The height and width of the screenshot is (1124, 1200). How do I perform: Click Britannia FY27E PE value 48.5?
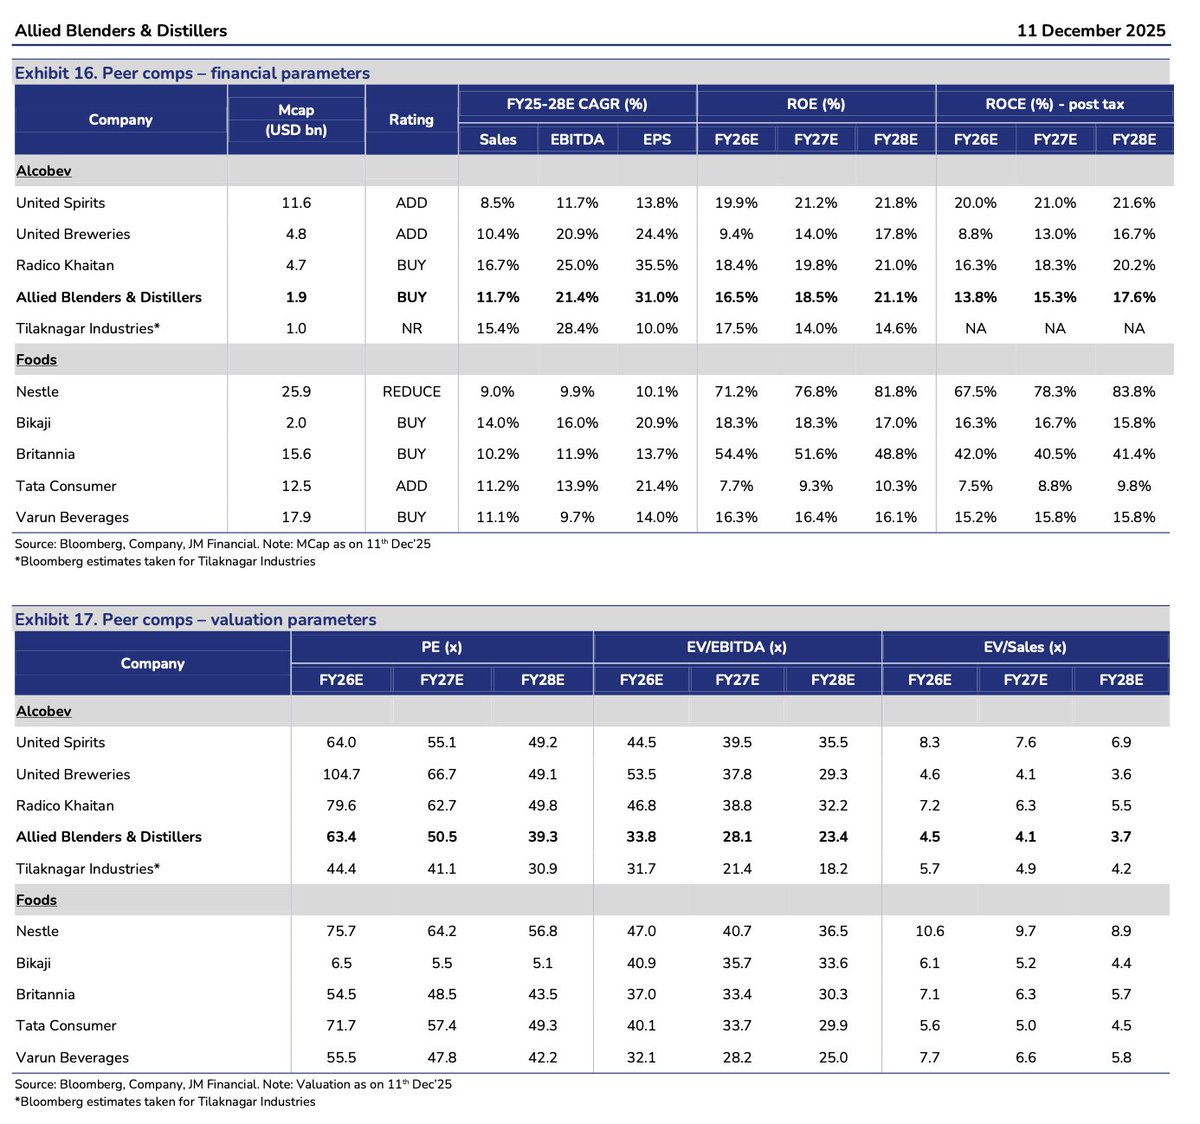(x=442, y=994)
